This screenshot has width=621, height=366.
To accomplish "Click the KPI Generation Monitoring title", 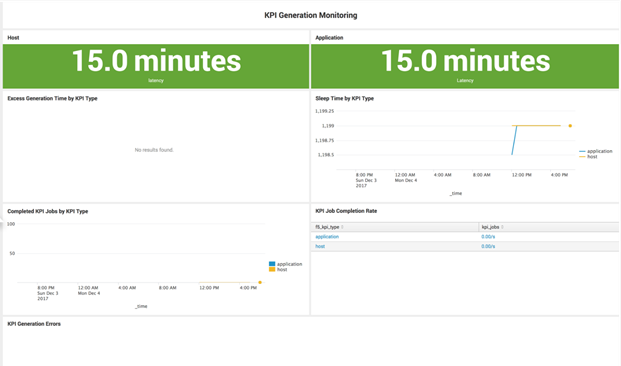I will coord(310,15).
